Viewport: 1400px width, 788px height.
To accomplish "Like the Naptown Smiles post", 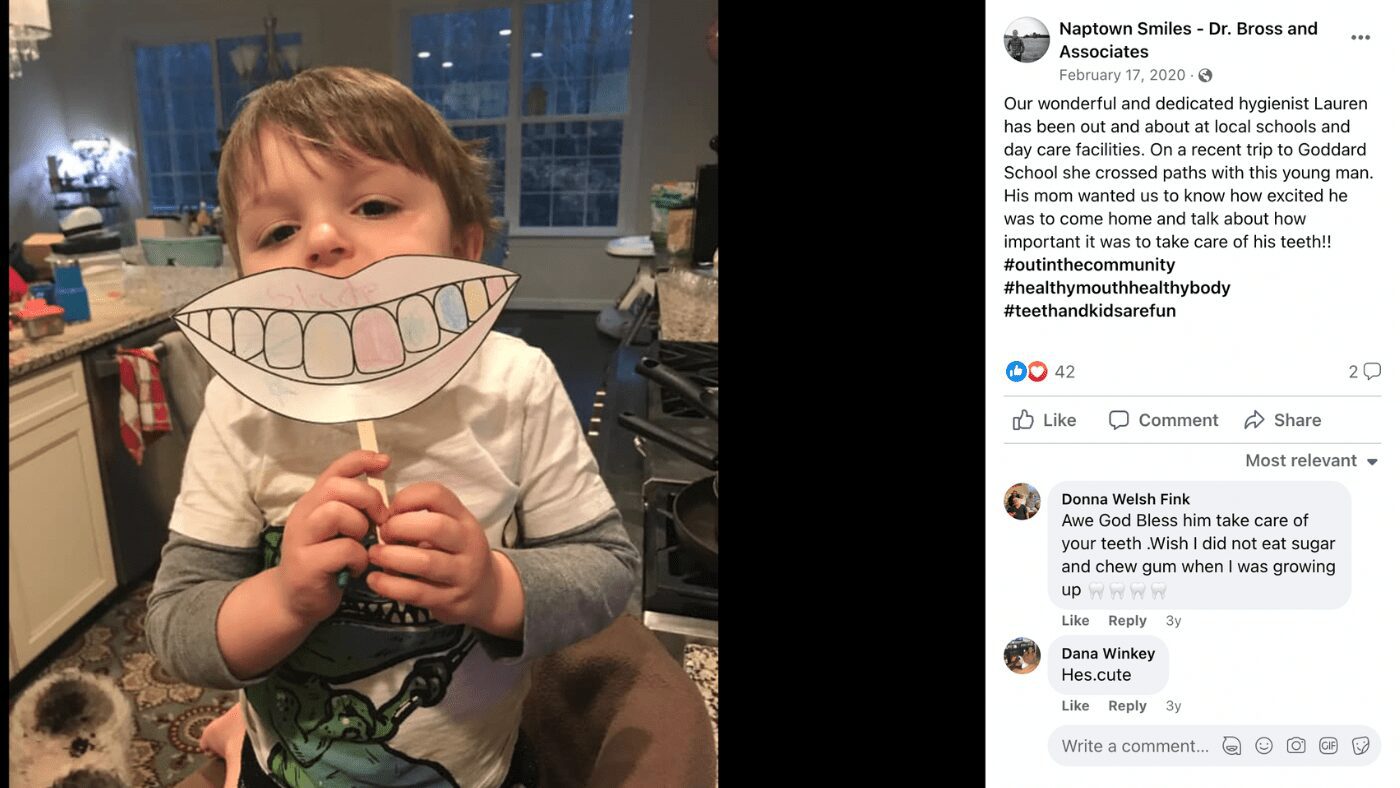I will coord(1044,420).
